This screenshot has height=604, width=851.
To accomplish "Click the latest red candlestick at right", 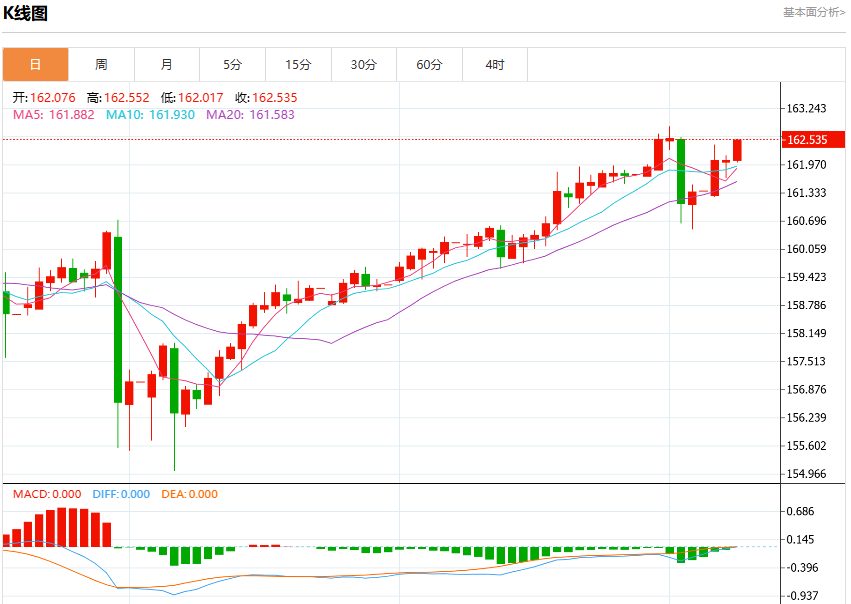I will click(x=737, y=150).
